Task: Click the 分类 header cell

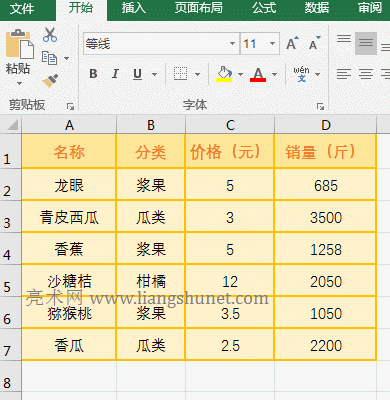Action: (151, 151)
